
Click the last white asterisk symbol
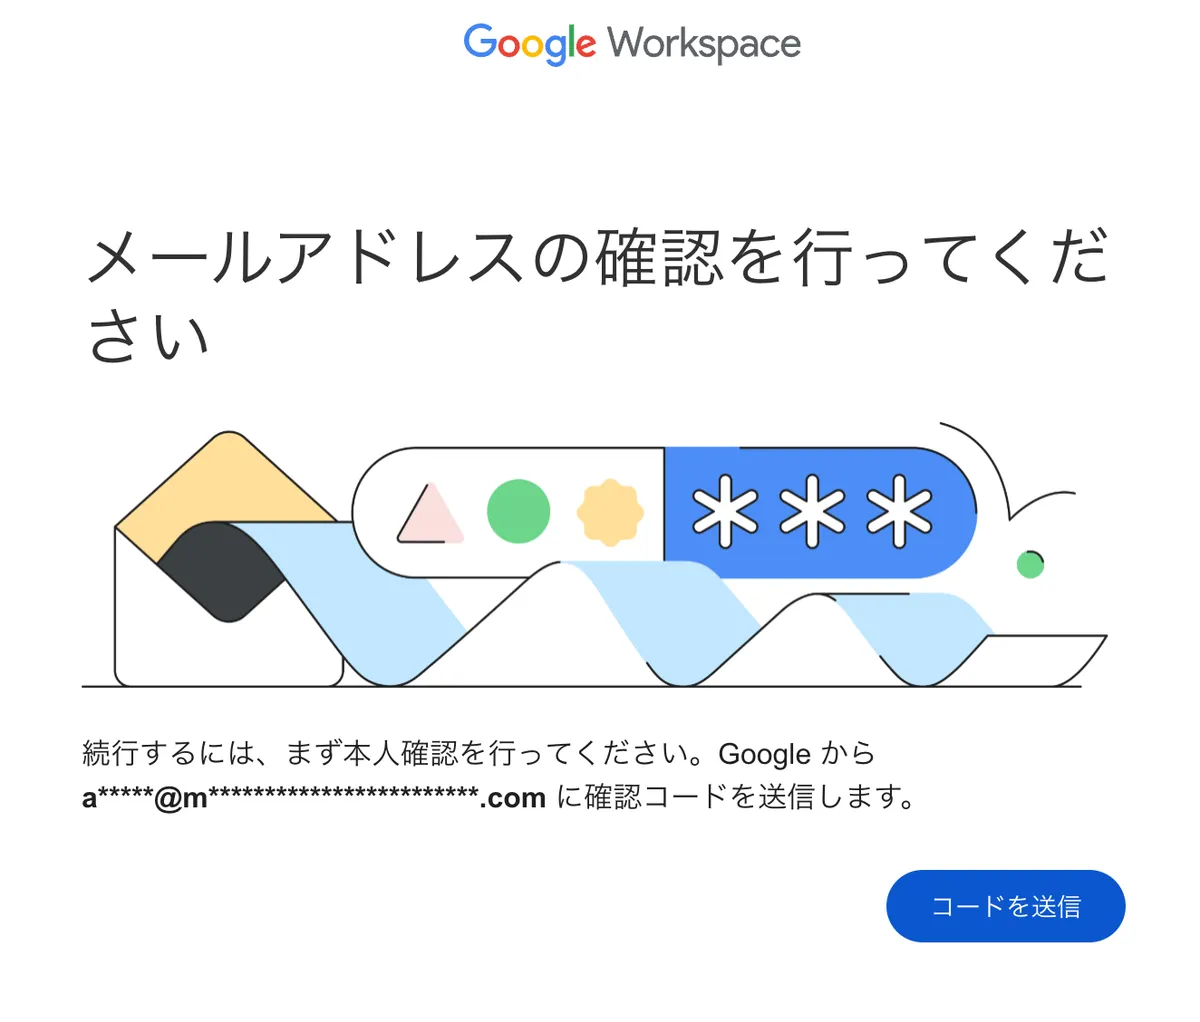coord(898,511)
